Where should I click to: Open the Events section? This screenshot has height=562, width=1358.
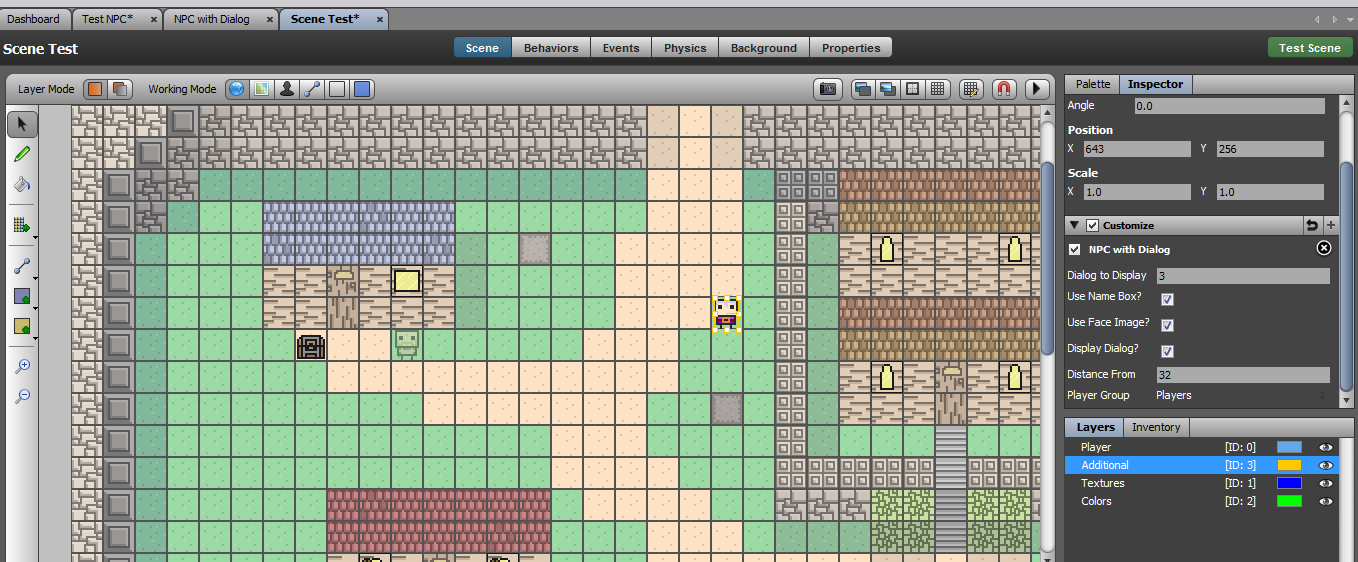[x=621, y=47]
